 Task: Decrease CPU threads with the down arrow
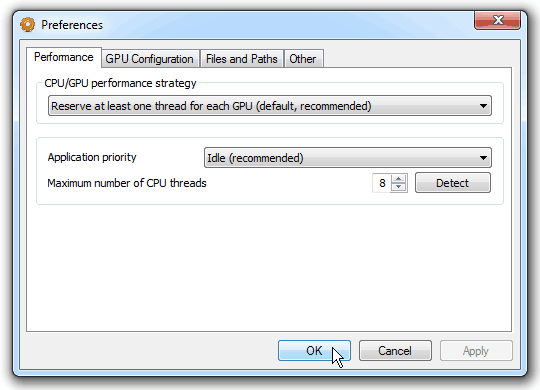[399, 187]
